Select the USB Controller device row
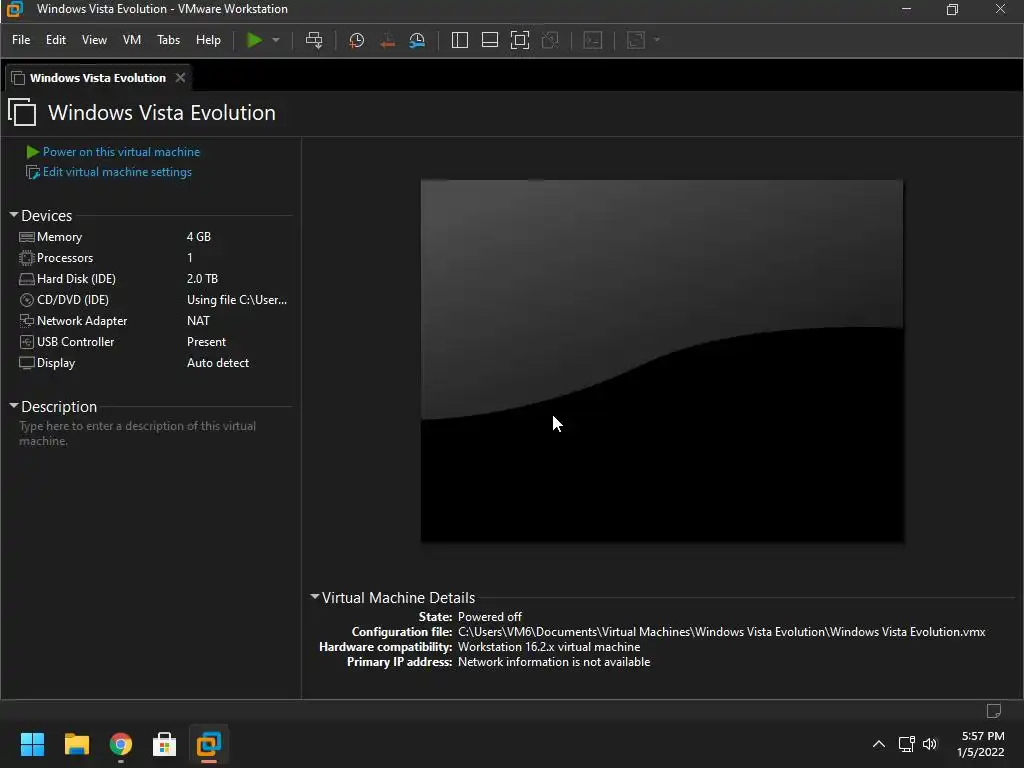 pyautogui.click(x=153, y=342)
